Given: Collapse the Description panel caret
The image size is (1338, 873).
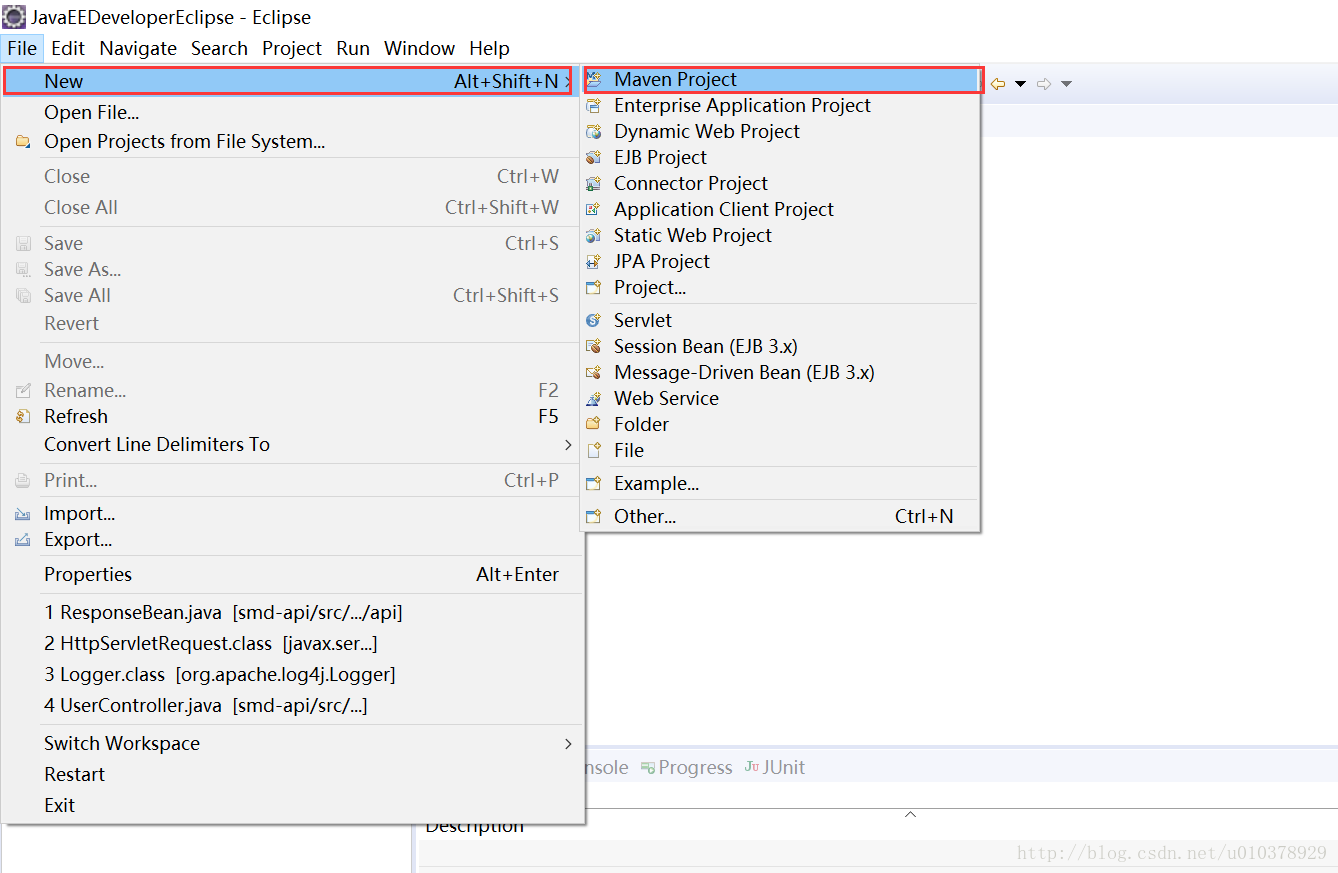Looking at the screenshot, I should pyautogui.click(x=910, y=815).
